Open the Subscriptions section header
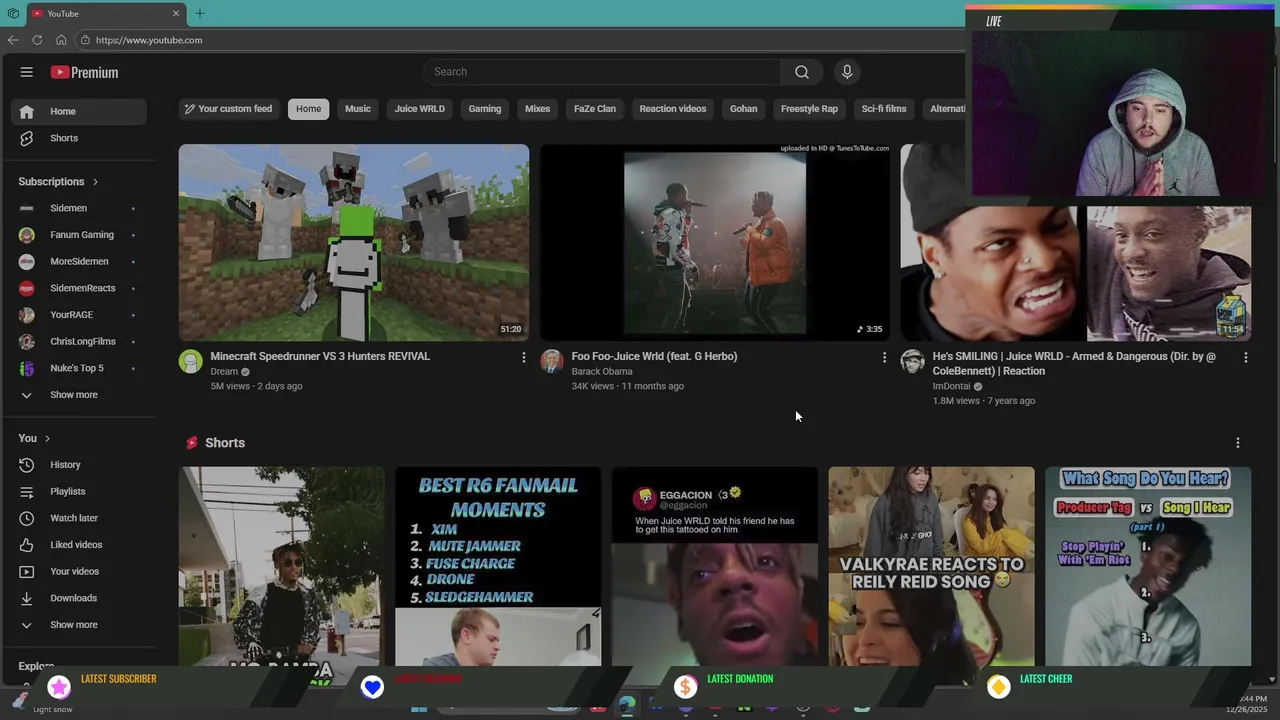 (58, 182)
